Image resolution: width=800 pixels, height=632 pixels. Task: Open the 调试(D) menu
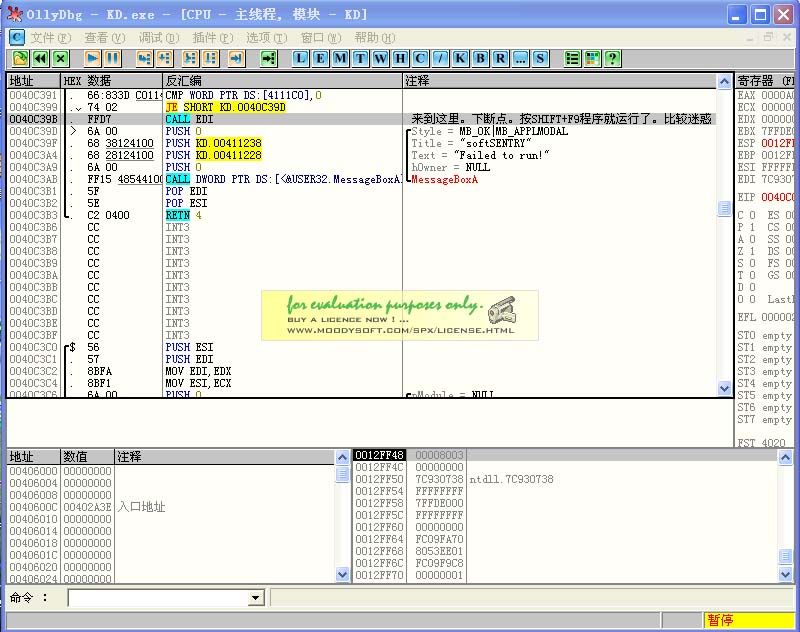159,38
